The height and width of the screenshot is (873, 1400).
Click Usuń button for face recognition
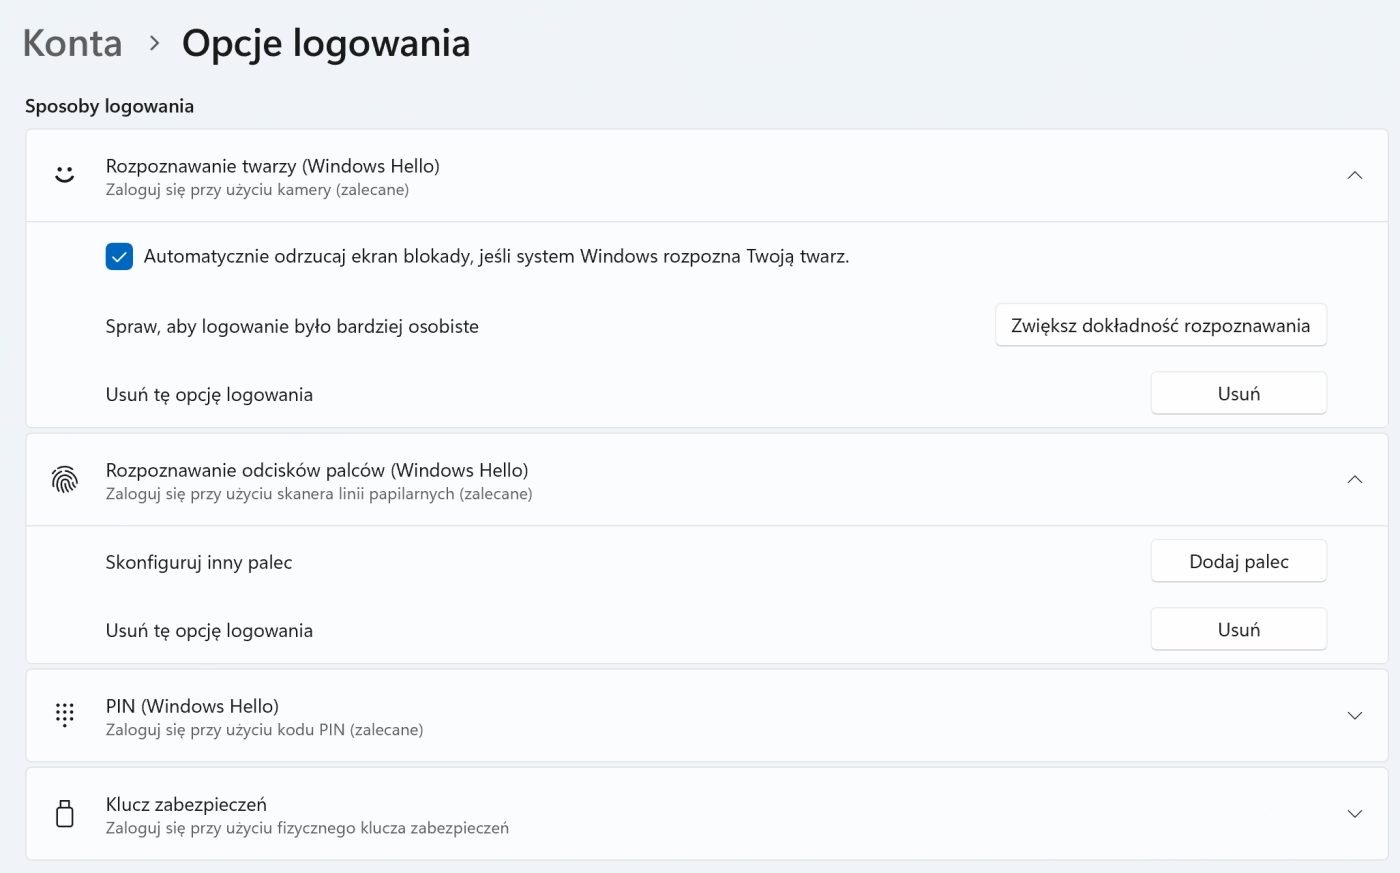point(1238,393)
